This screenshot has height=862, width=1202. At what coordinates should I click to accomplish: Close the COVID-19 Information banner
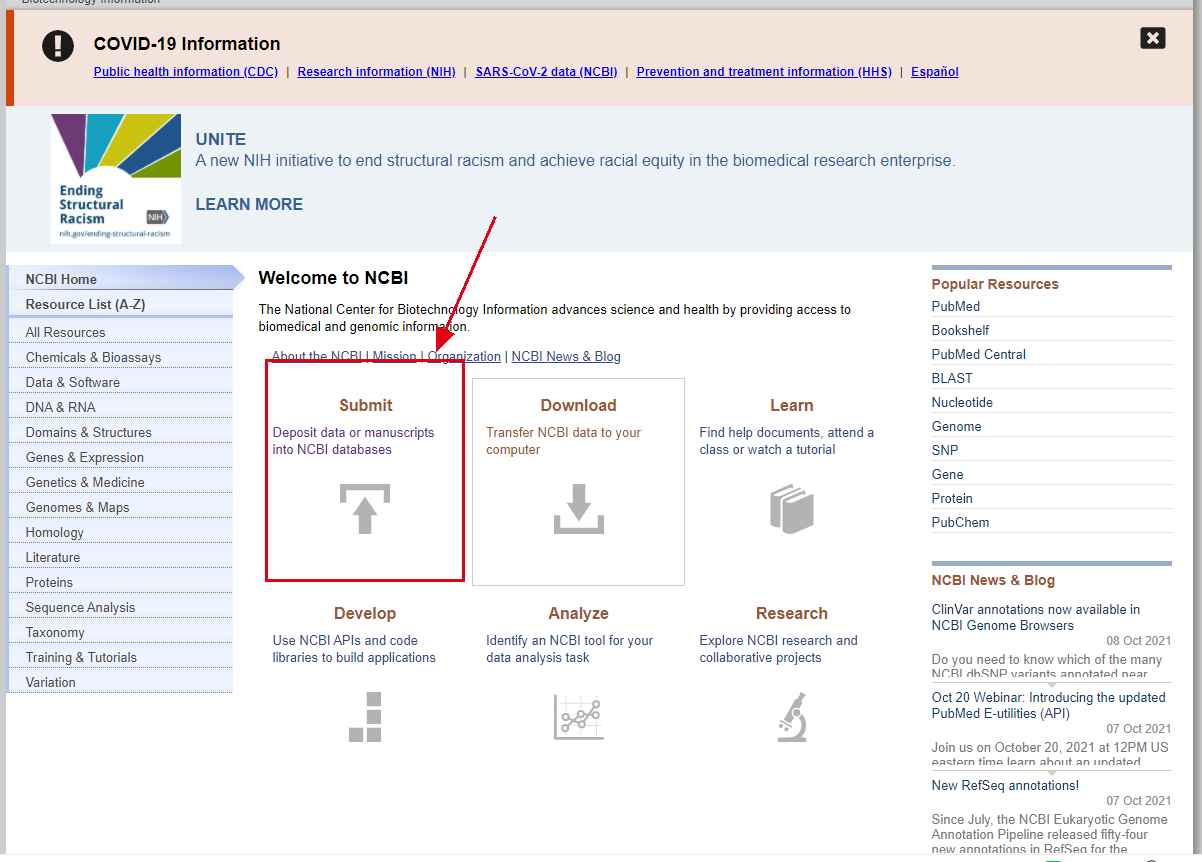coord(1153,38)
